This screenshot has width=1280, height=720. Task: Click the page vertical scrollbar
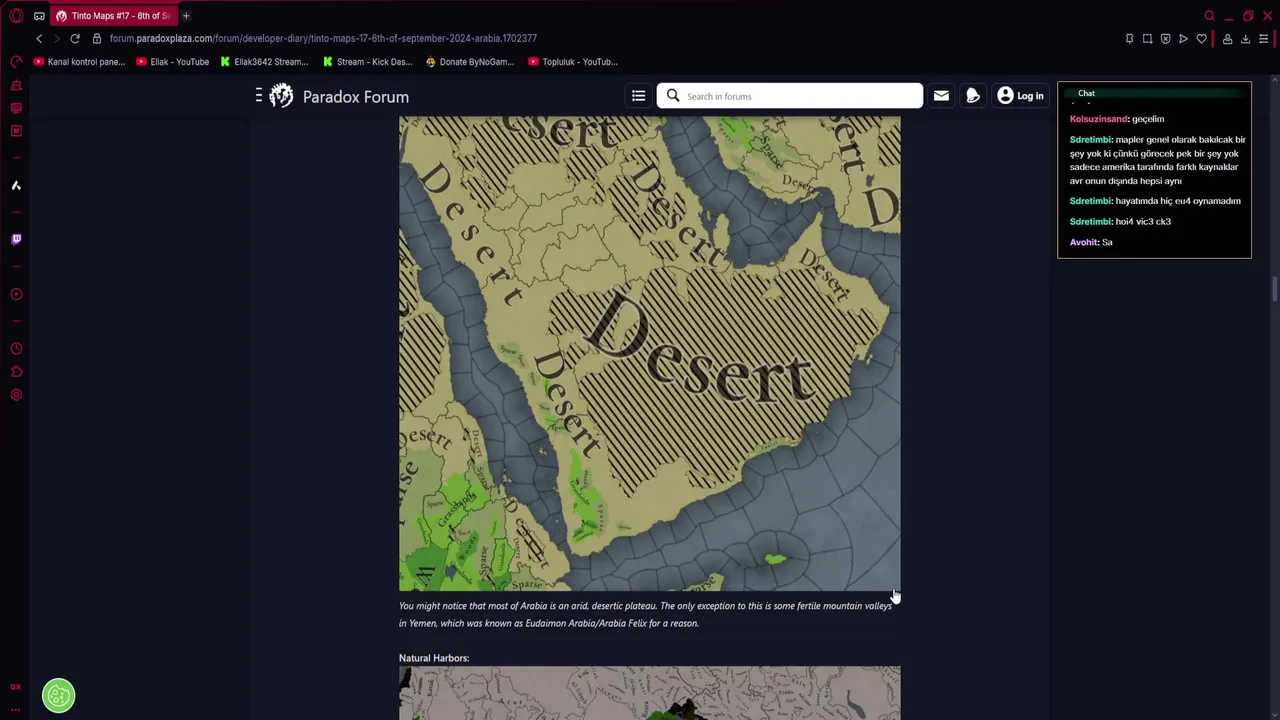click(x=1274, y=290)
